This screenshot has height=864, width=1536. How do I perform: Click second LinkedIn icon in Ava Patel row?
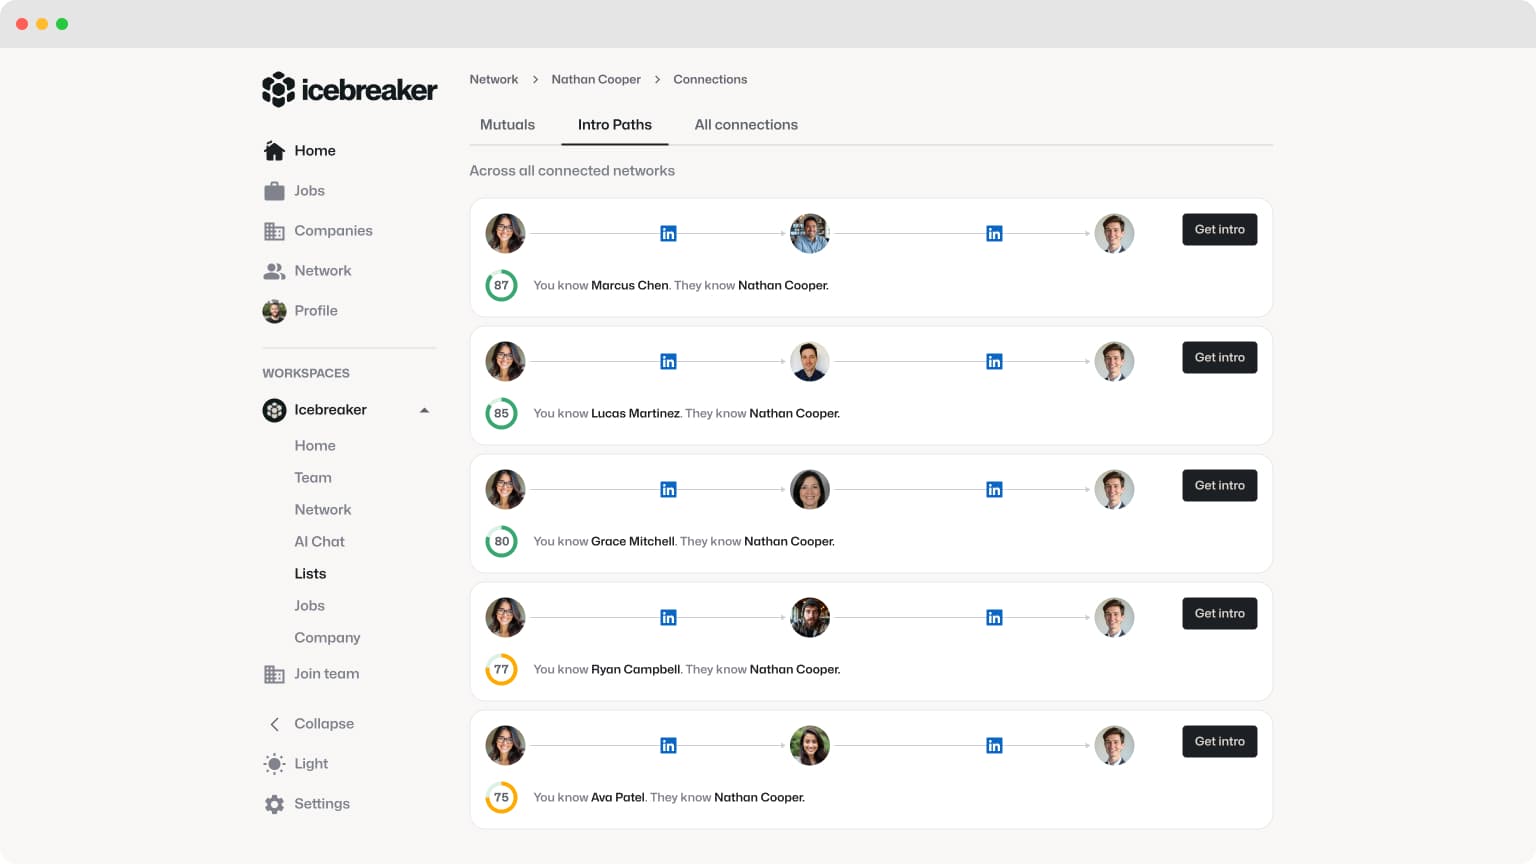click(994, 746)
